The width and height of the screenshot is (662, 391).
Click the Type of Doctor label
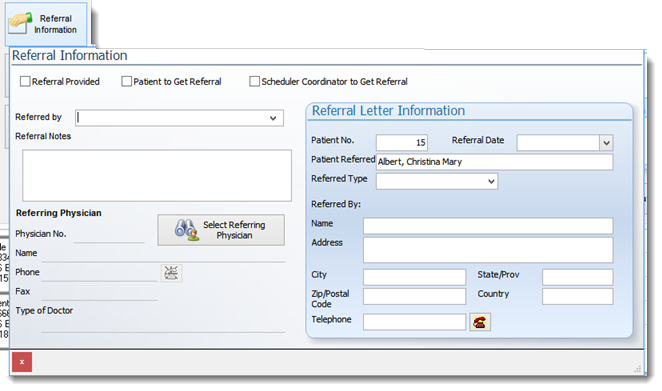[x=44, y=310]
